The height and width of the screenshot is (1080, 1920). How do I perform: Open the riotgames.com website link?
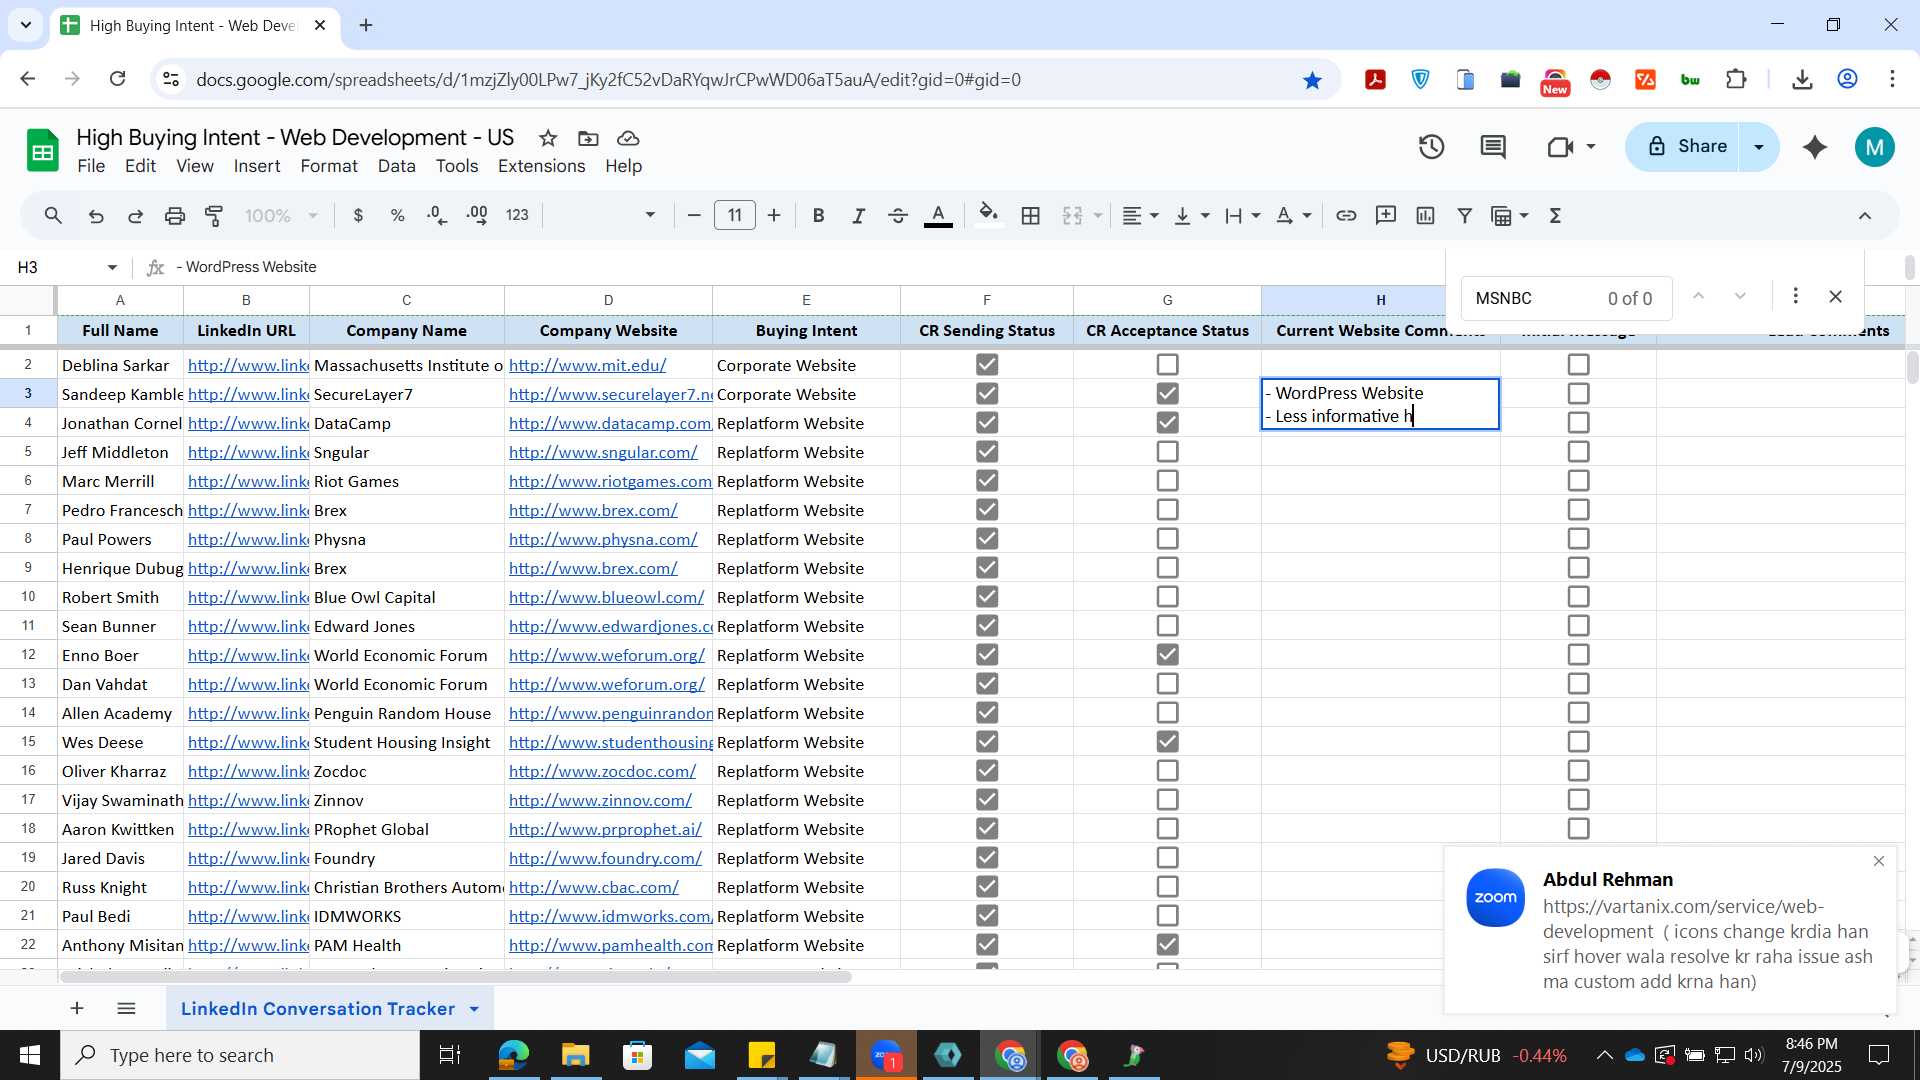[610, 481]
